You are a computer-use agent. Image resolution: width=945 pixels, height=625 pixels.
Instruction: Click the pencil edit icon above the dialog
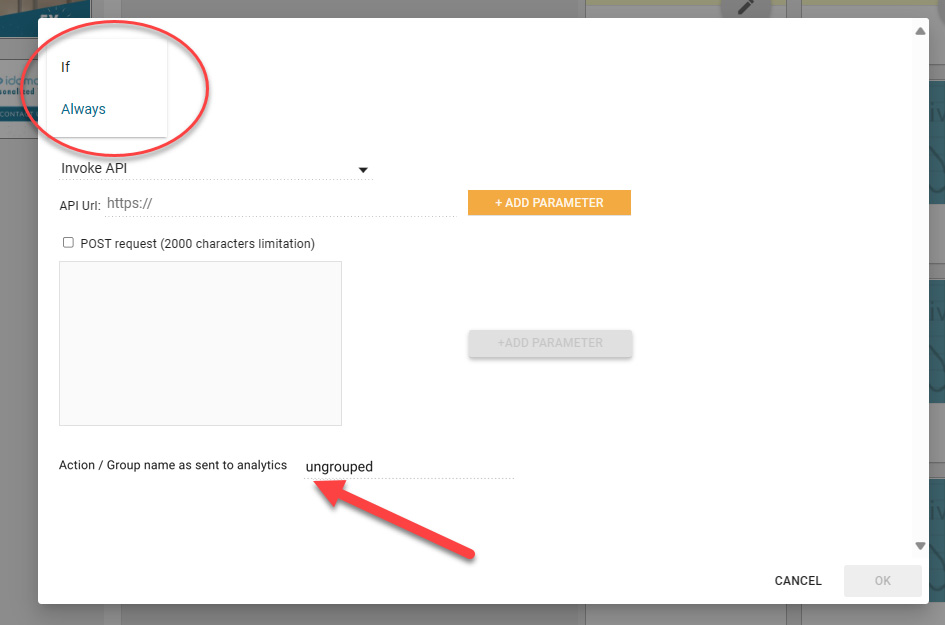[x=745, y=7]
